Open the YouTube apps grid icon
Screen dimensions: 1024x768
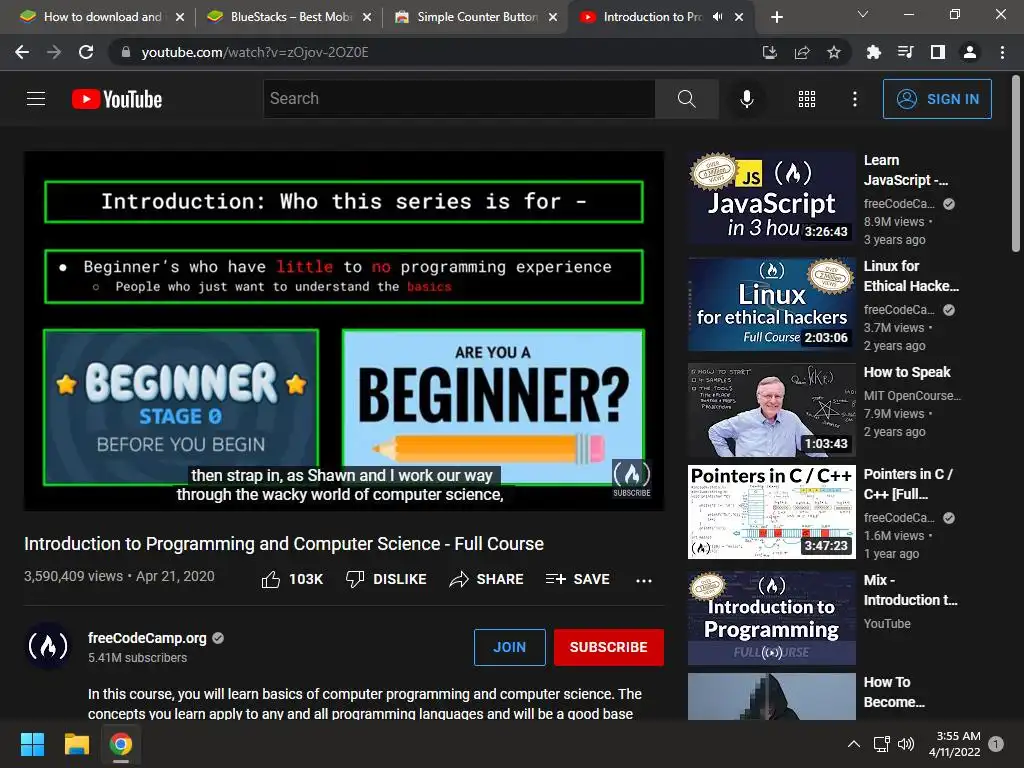[x=807, y=99]
